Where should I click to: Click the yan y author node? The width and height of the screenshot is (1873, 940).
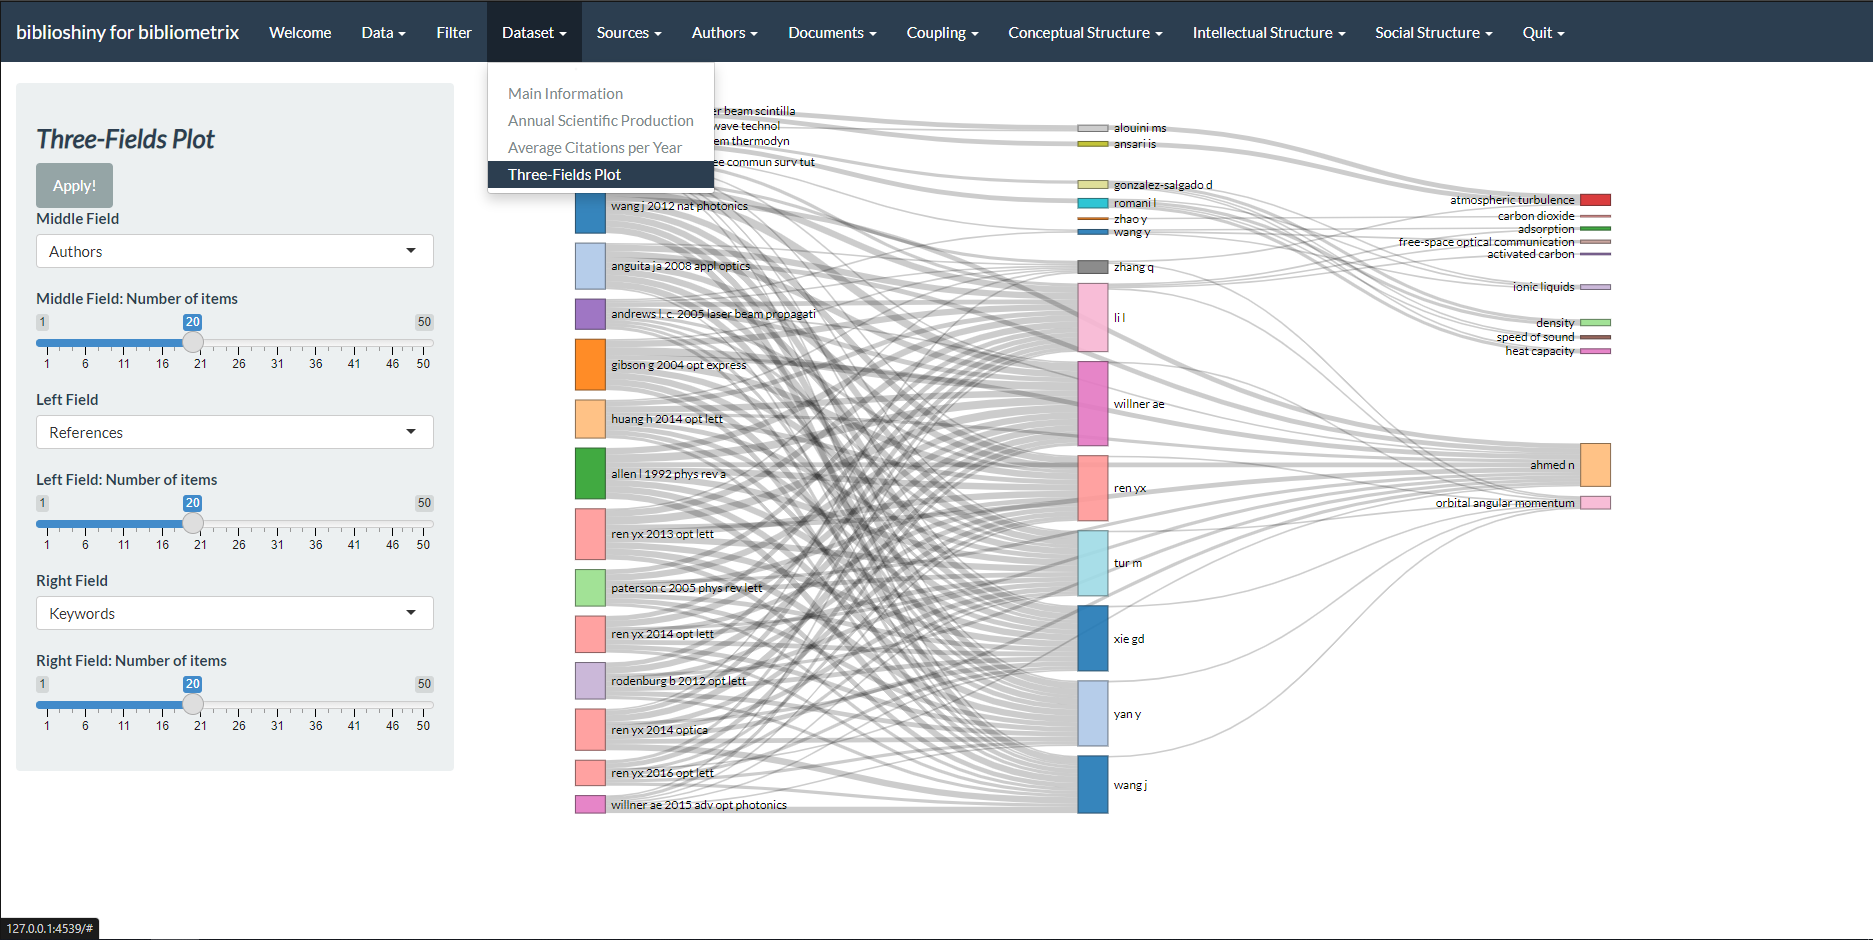click(x=1093, y=714)
